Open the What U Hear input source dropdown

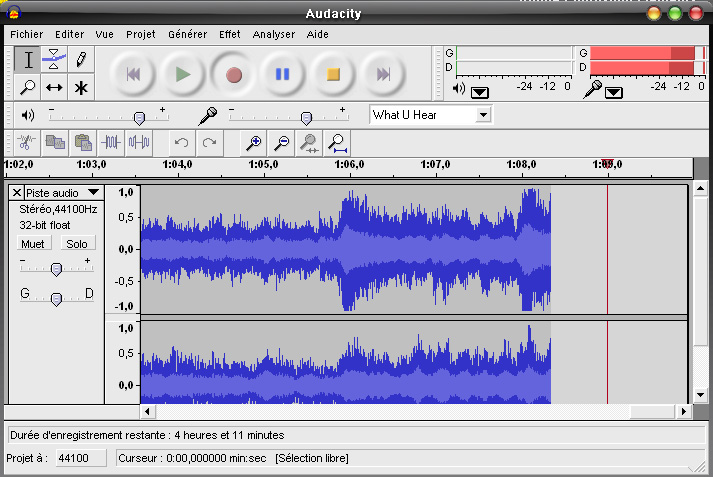point(483,115)
